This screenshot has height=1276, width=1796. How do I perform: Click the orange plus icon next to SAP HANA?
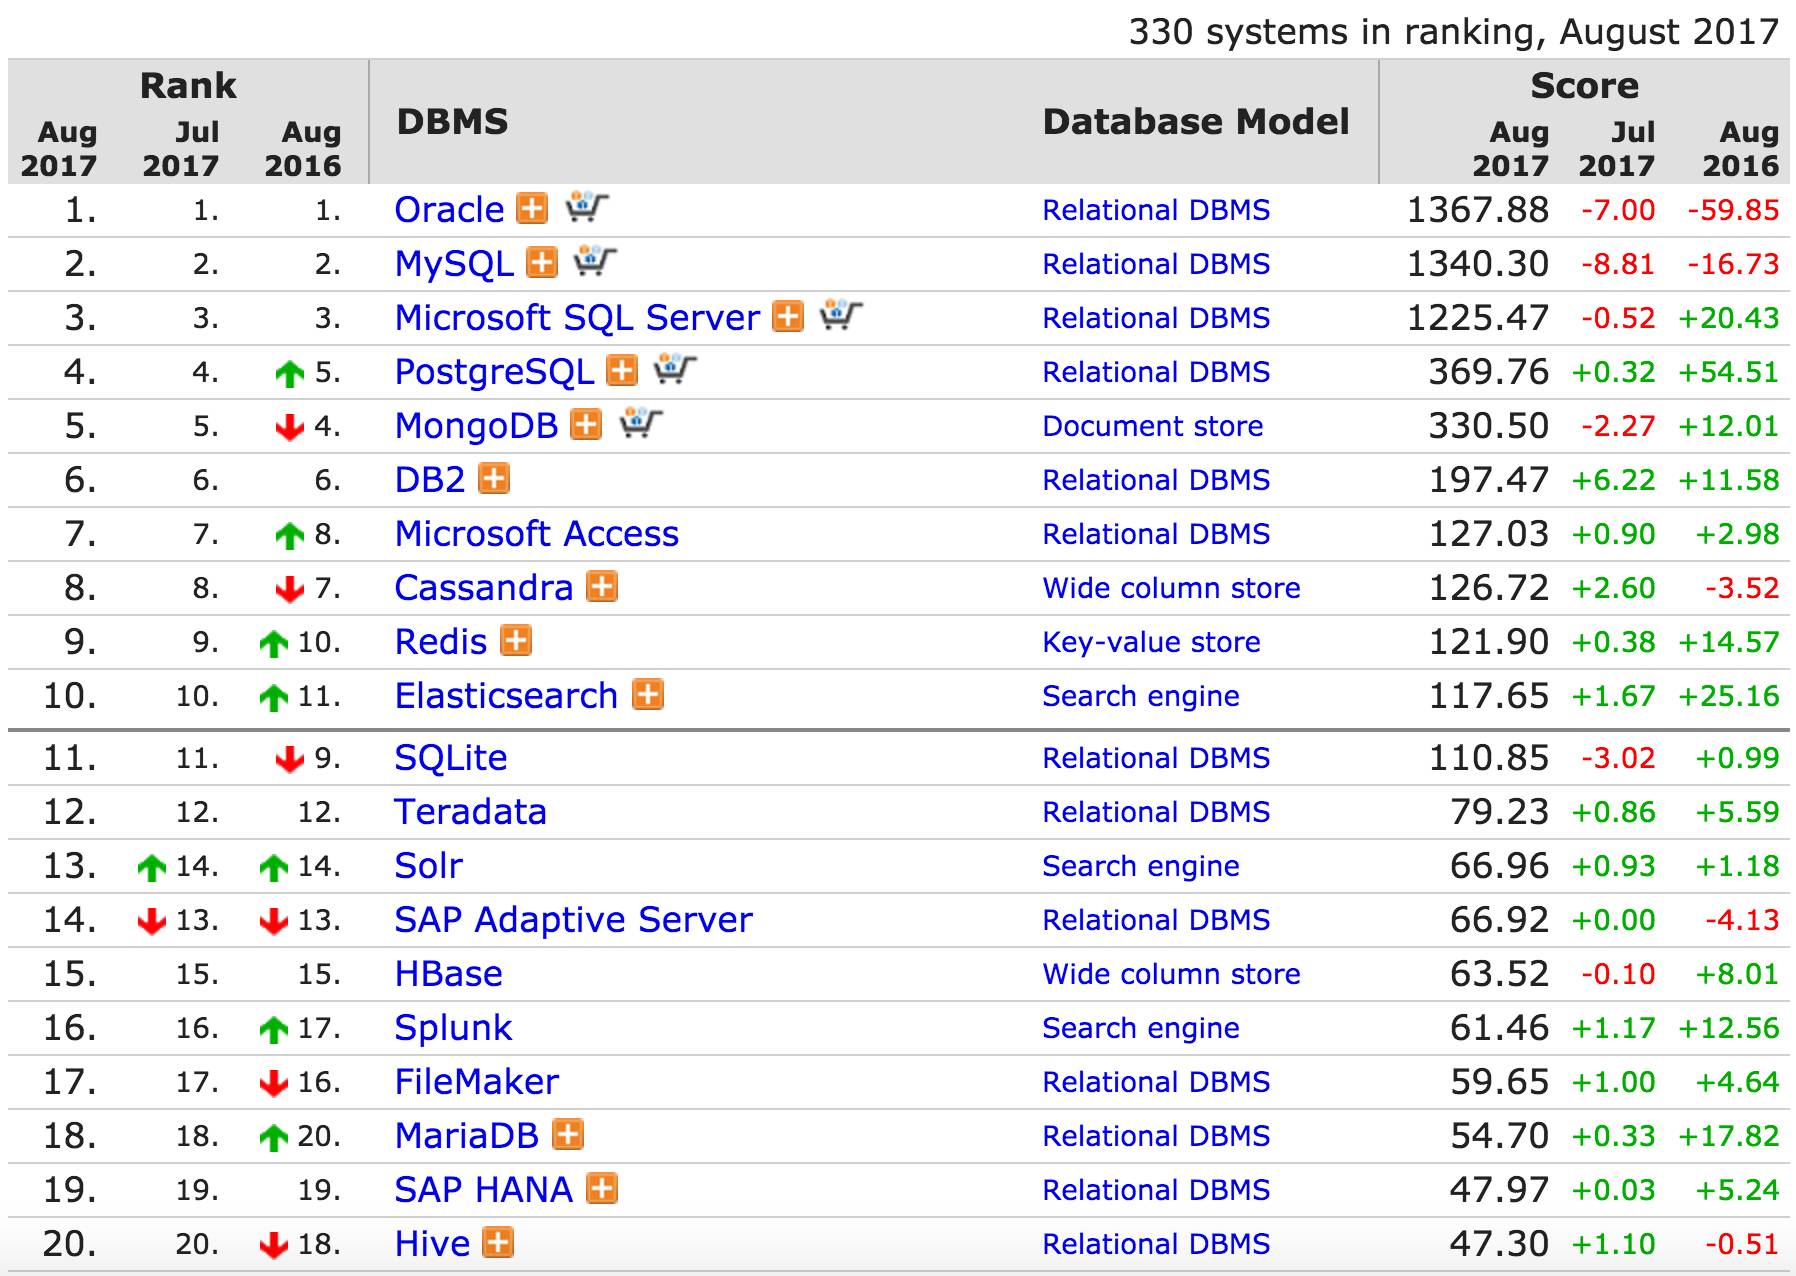pos(602,1188)
